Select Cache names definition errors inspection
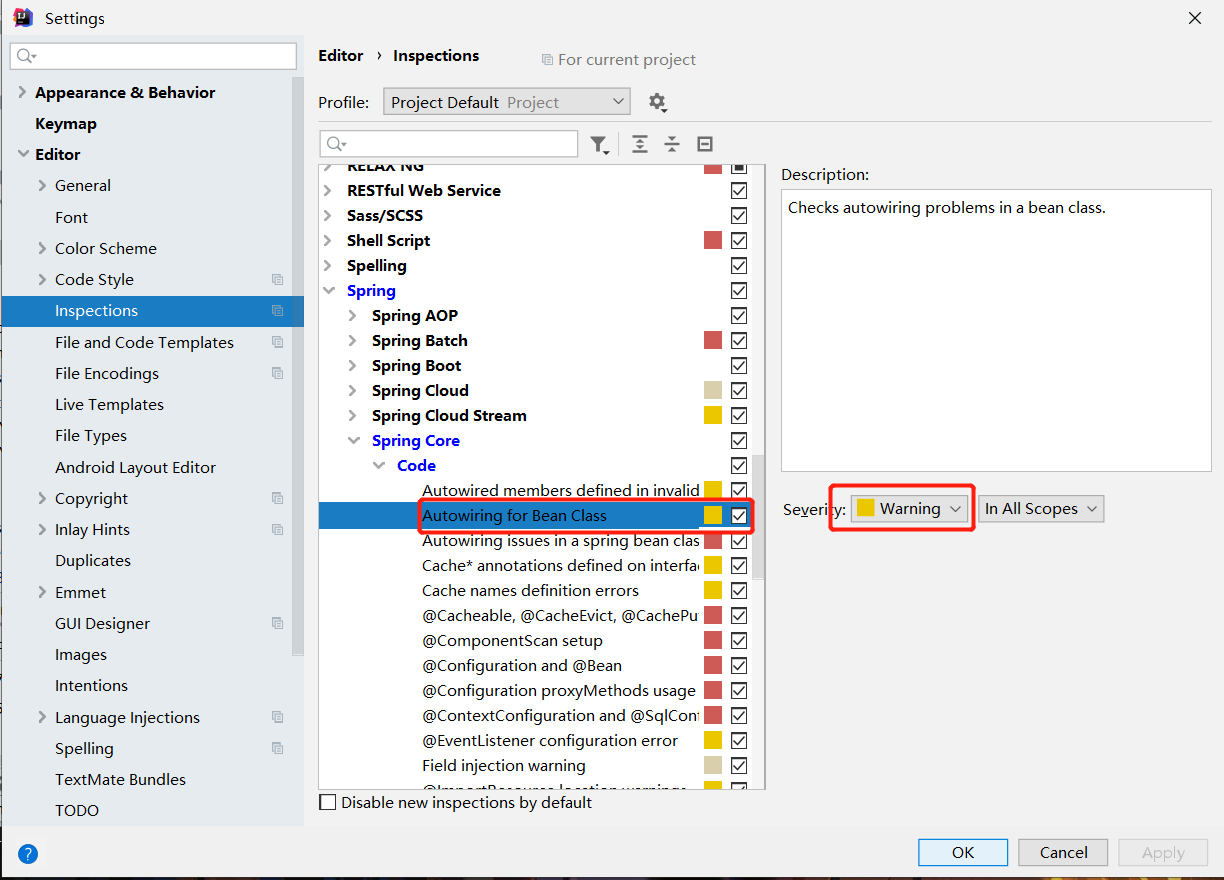Screen dimensions: 1224x880 530,590
